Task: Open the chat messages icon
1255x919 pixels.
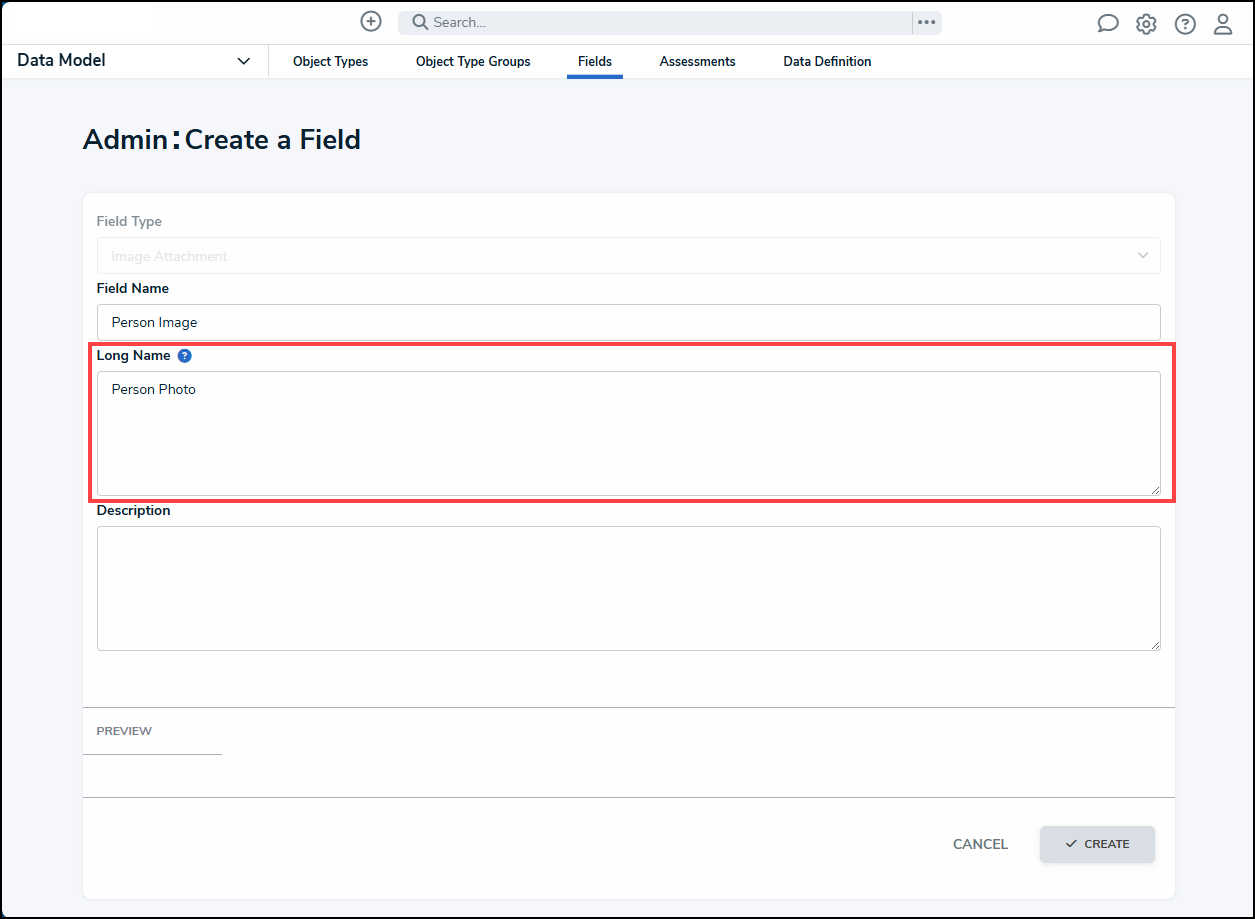Action: click(x=1108, y=24)
